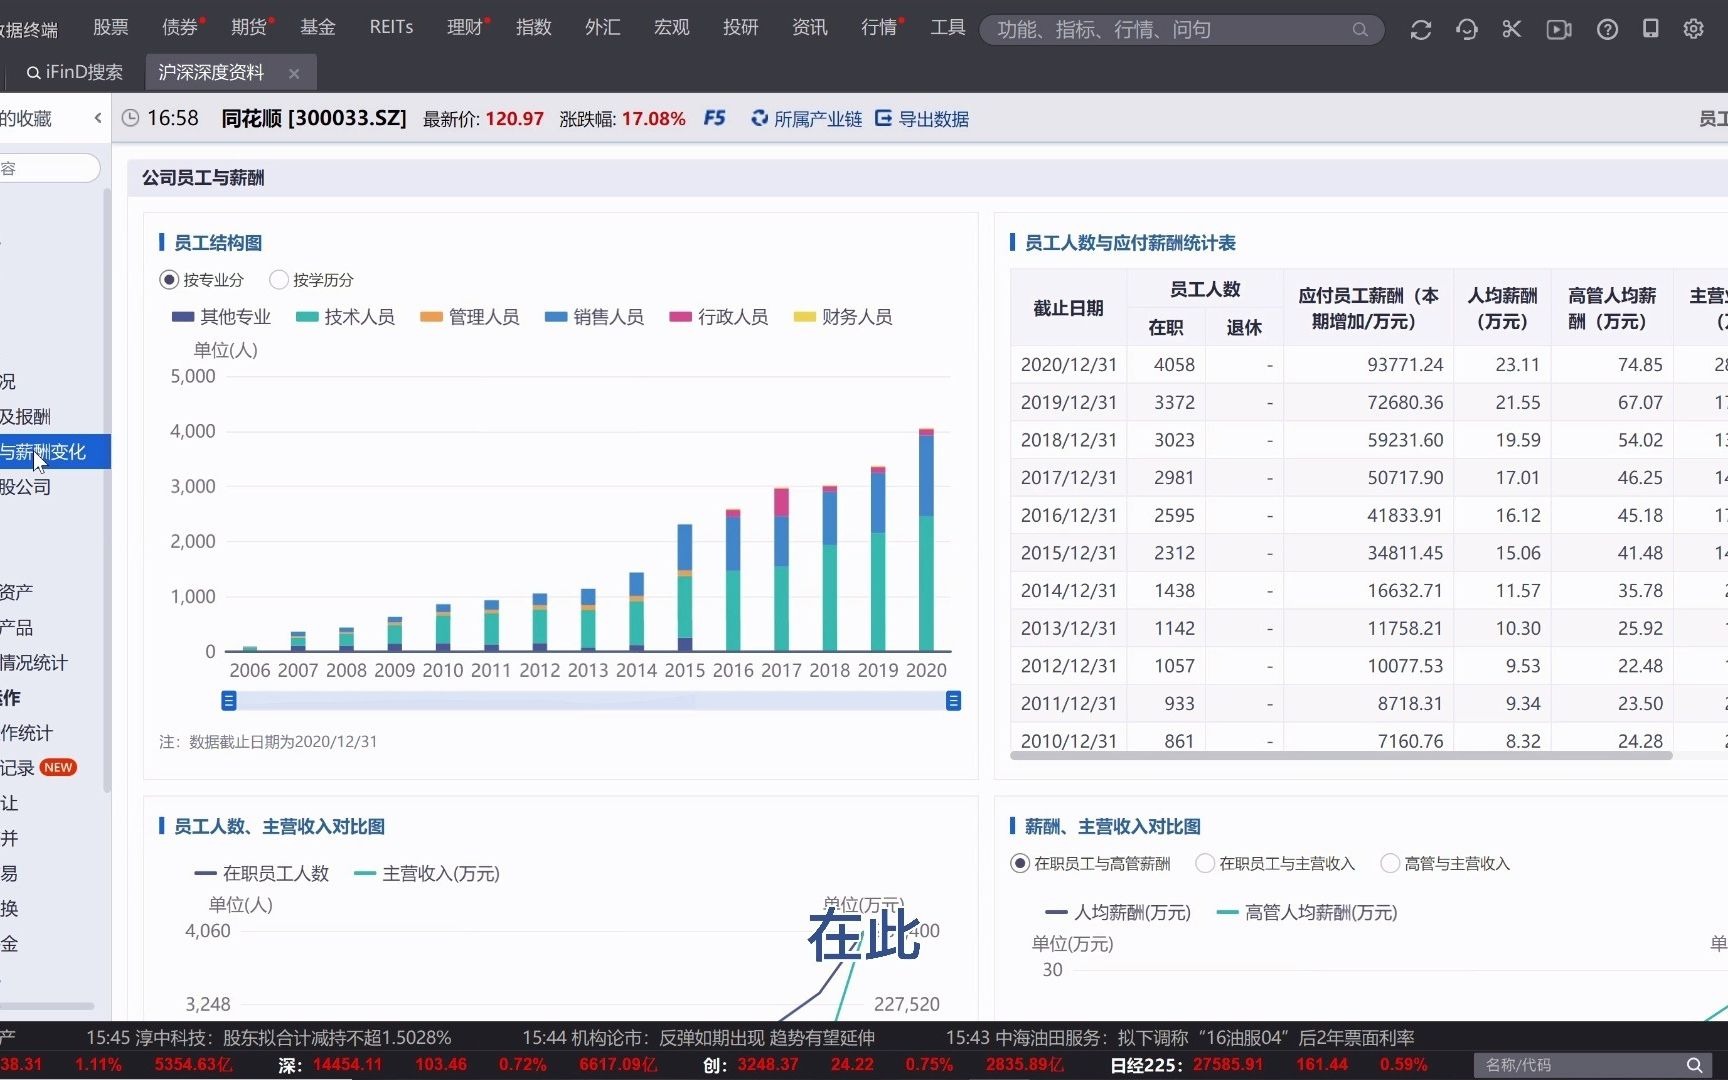Collapse the left sidebar with chevron arrow
This screenshot has width=1728, height=1080.
[x=98, y=118]
